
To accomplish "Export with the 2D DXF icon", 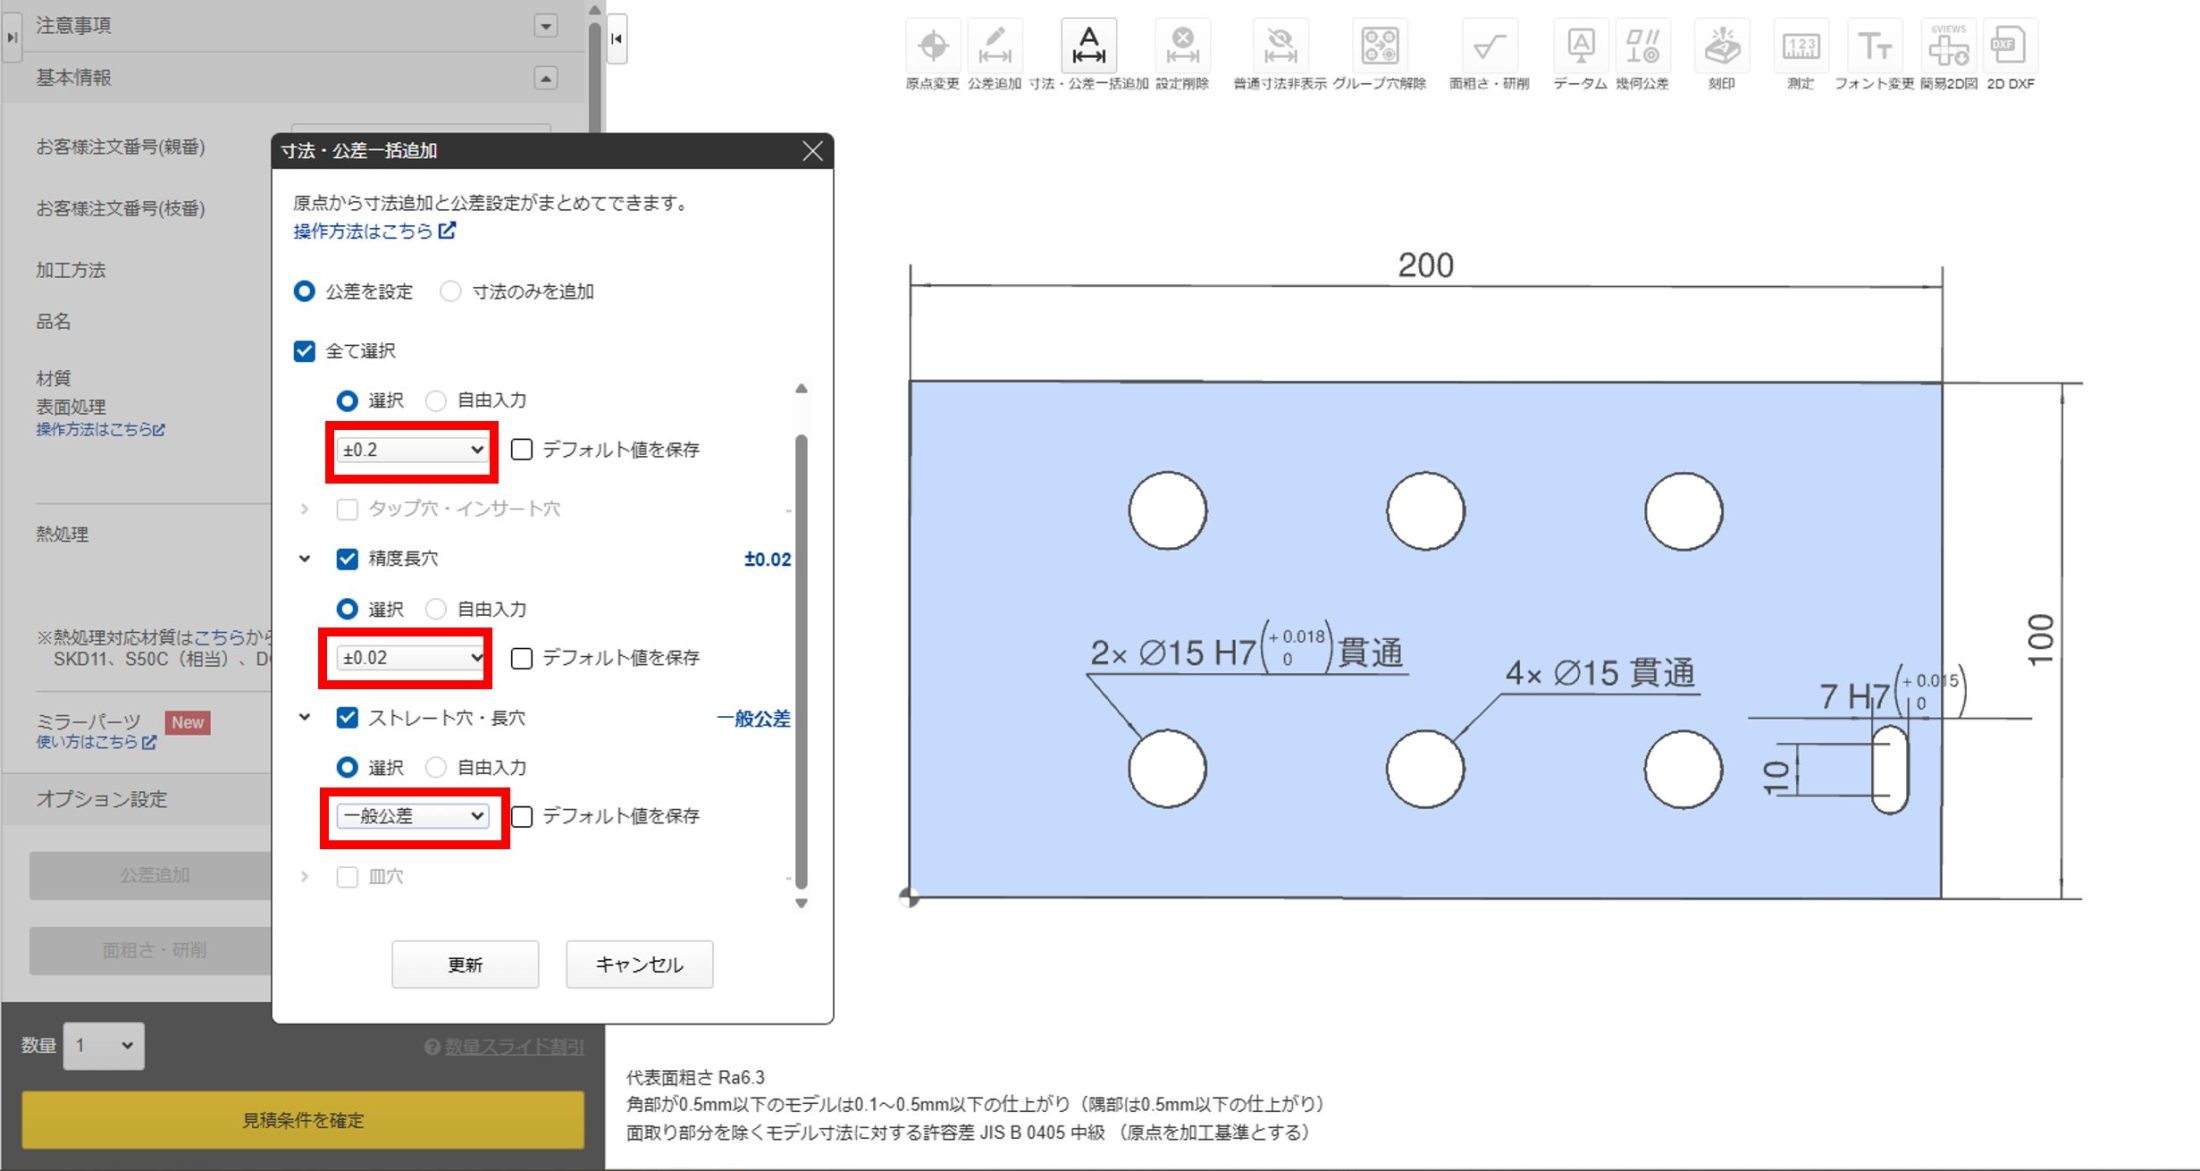I will [2007, 45].
